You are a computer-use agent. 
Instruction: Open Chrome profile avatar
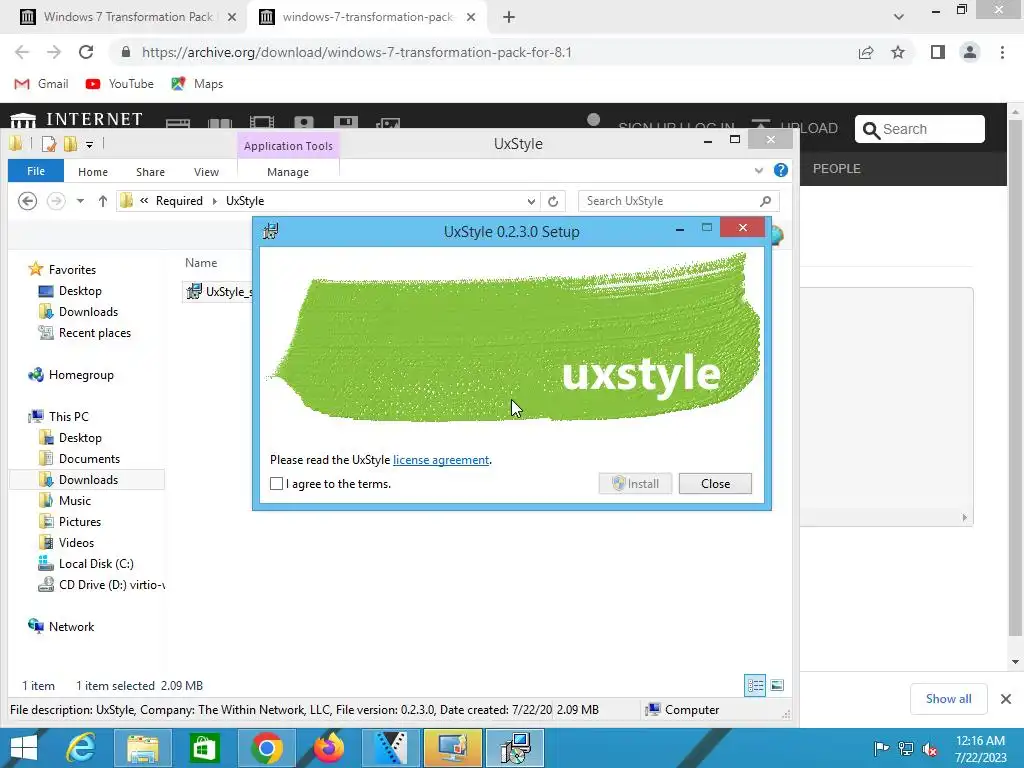point(970,52)
